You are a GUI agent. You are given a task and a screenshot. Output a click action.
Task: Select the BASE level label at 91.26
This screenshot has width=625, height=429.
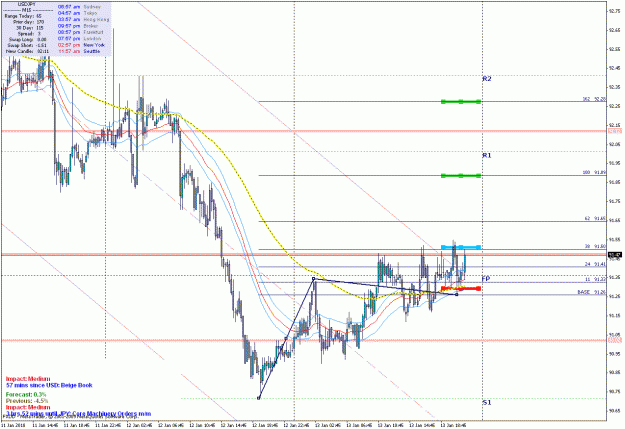tap(592, 292)
